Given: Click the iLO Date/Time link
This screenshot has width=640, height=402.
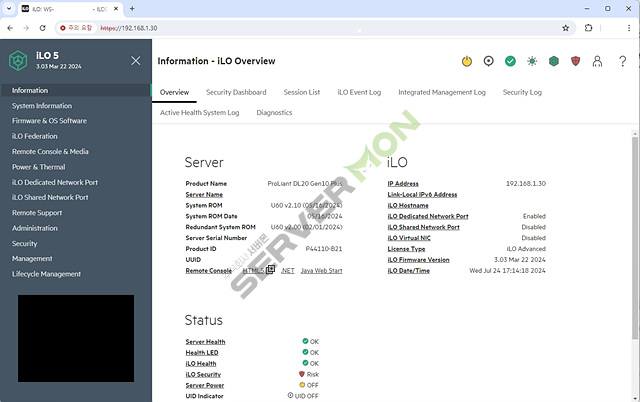Looking at the screenshot, I should tap(409, 271).
